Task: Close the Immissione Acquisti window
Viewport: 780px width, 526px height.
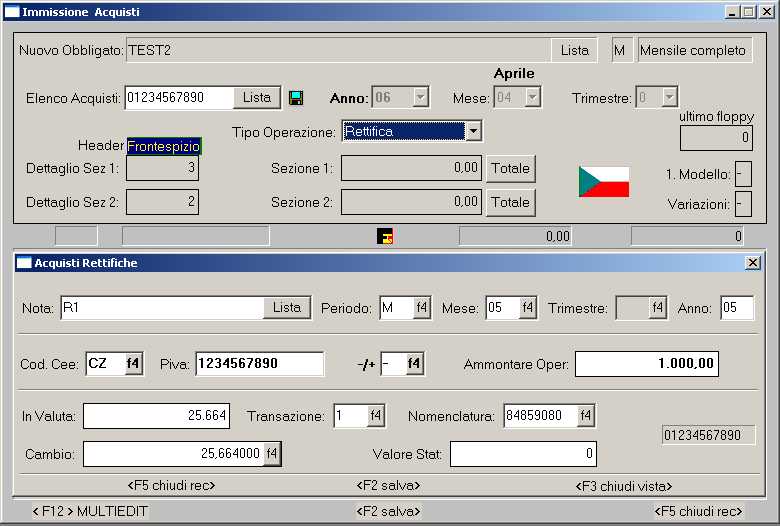Action: [767, 11]
